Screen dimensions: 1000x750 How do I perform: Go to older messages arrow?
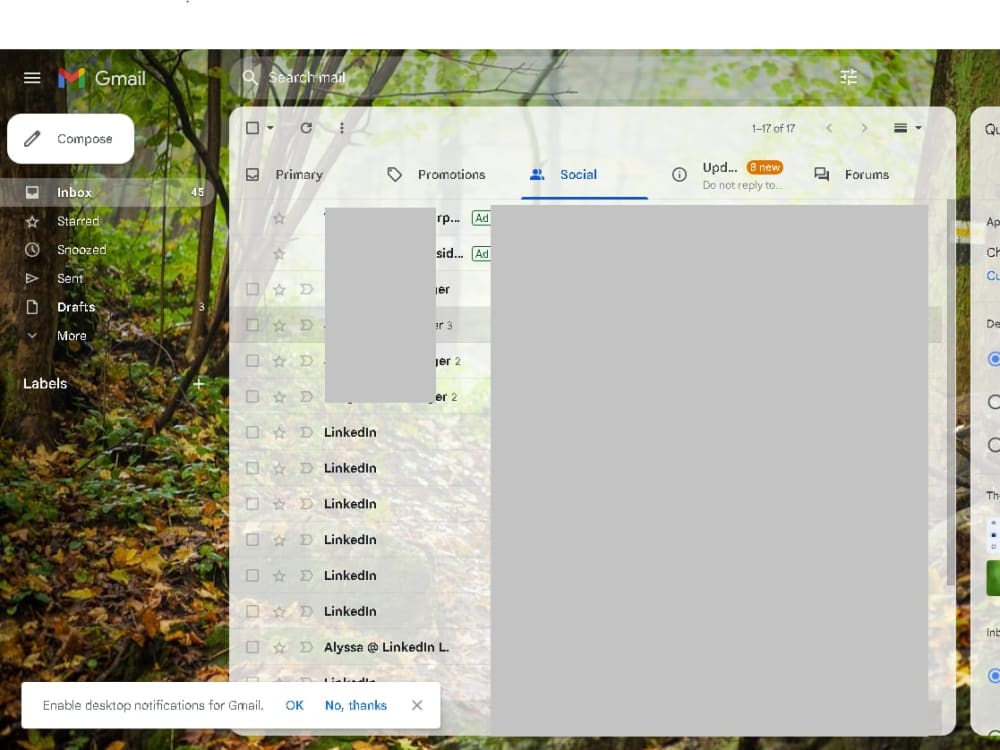(x=864, y=128)
